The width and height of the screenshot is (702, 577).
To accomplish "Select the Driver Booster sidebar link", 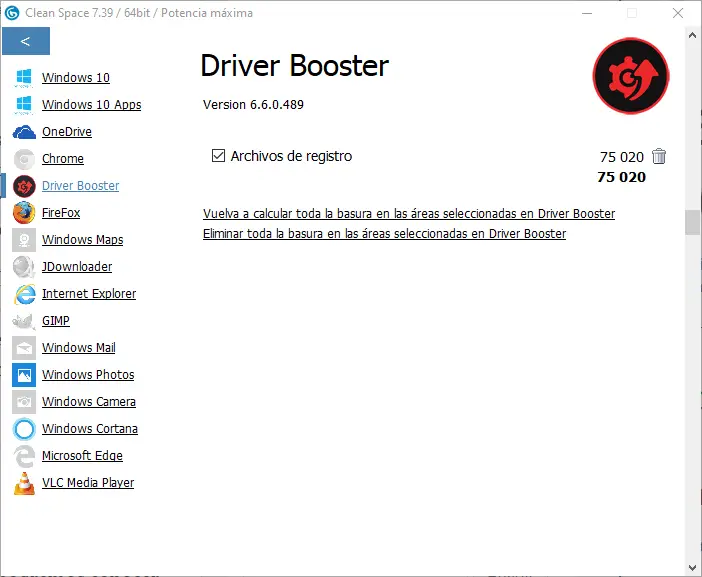I will coord(81,186).
